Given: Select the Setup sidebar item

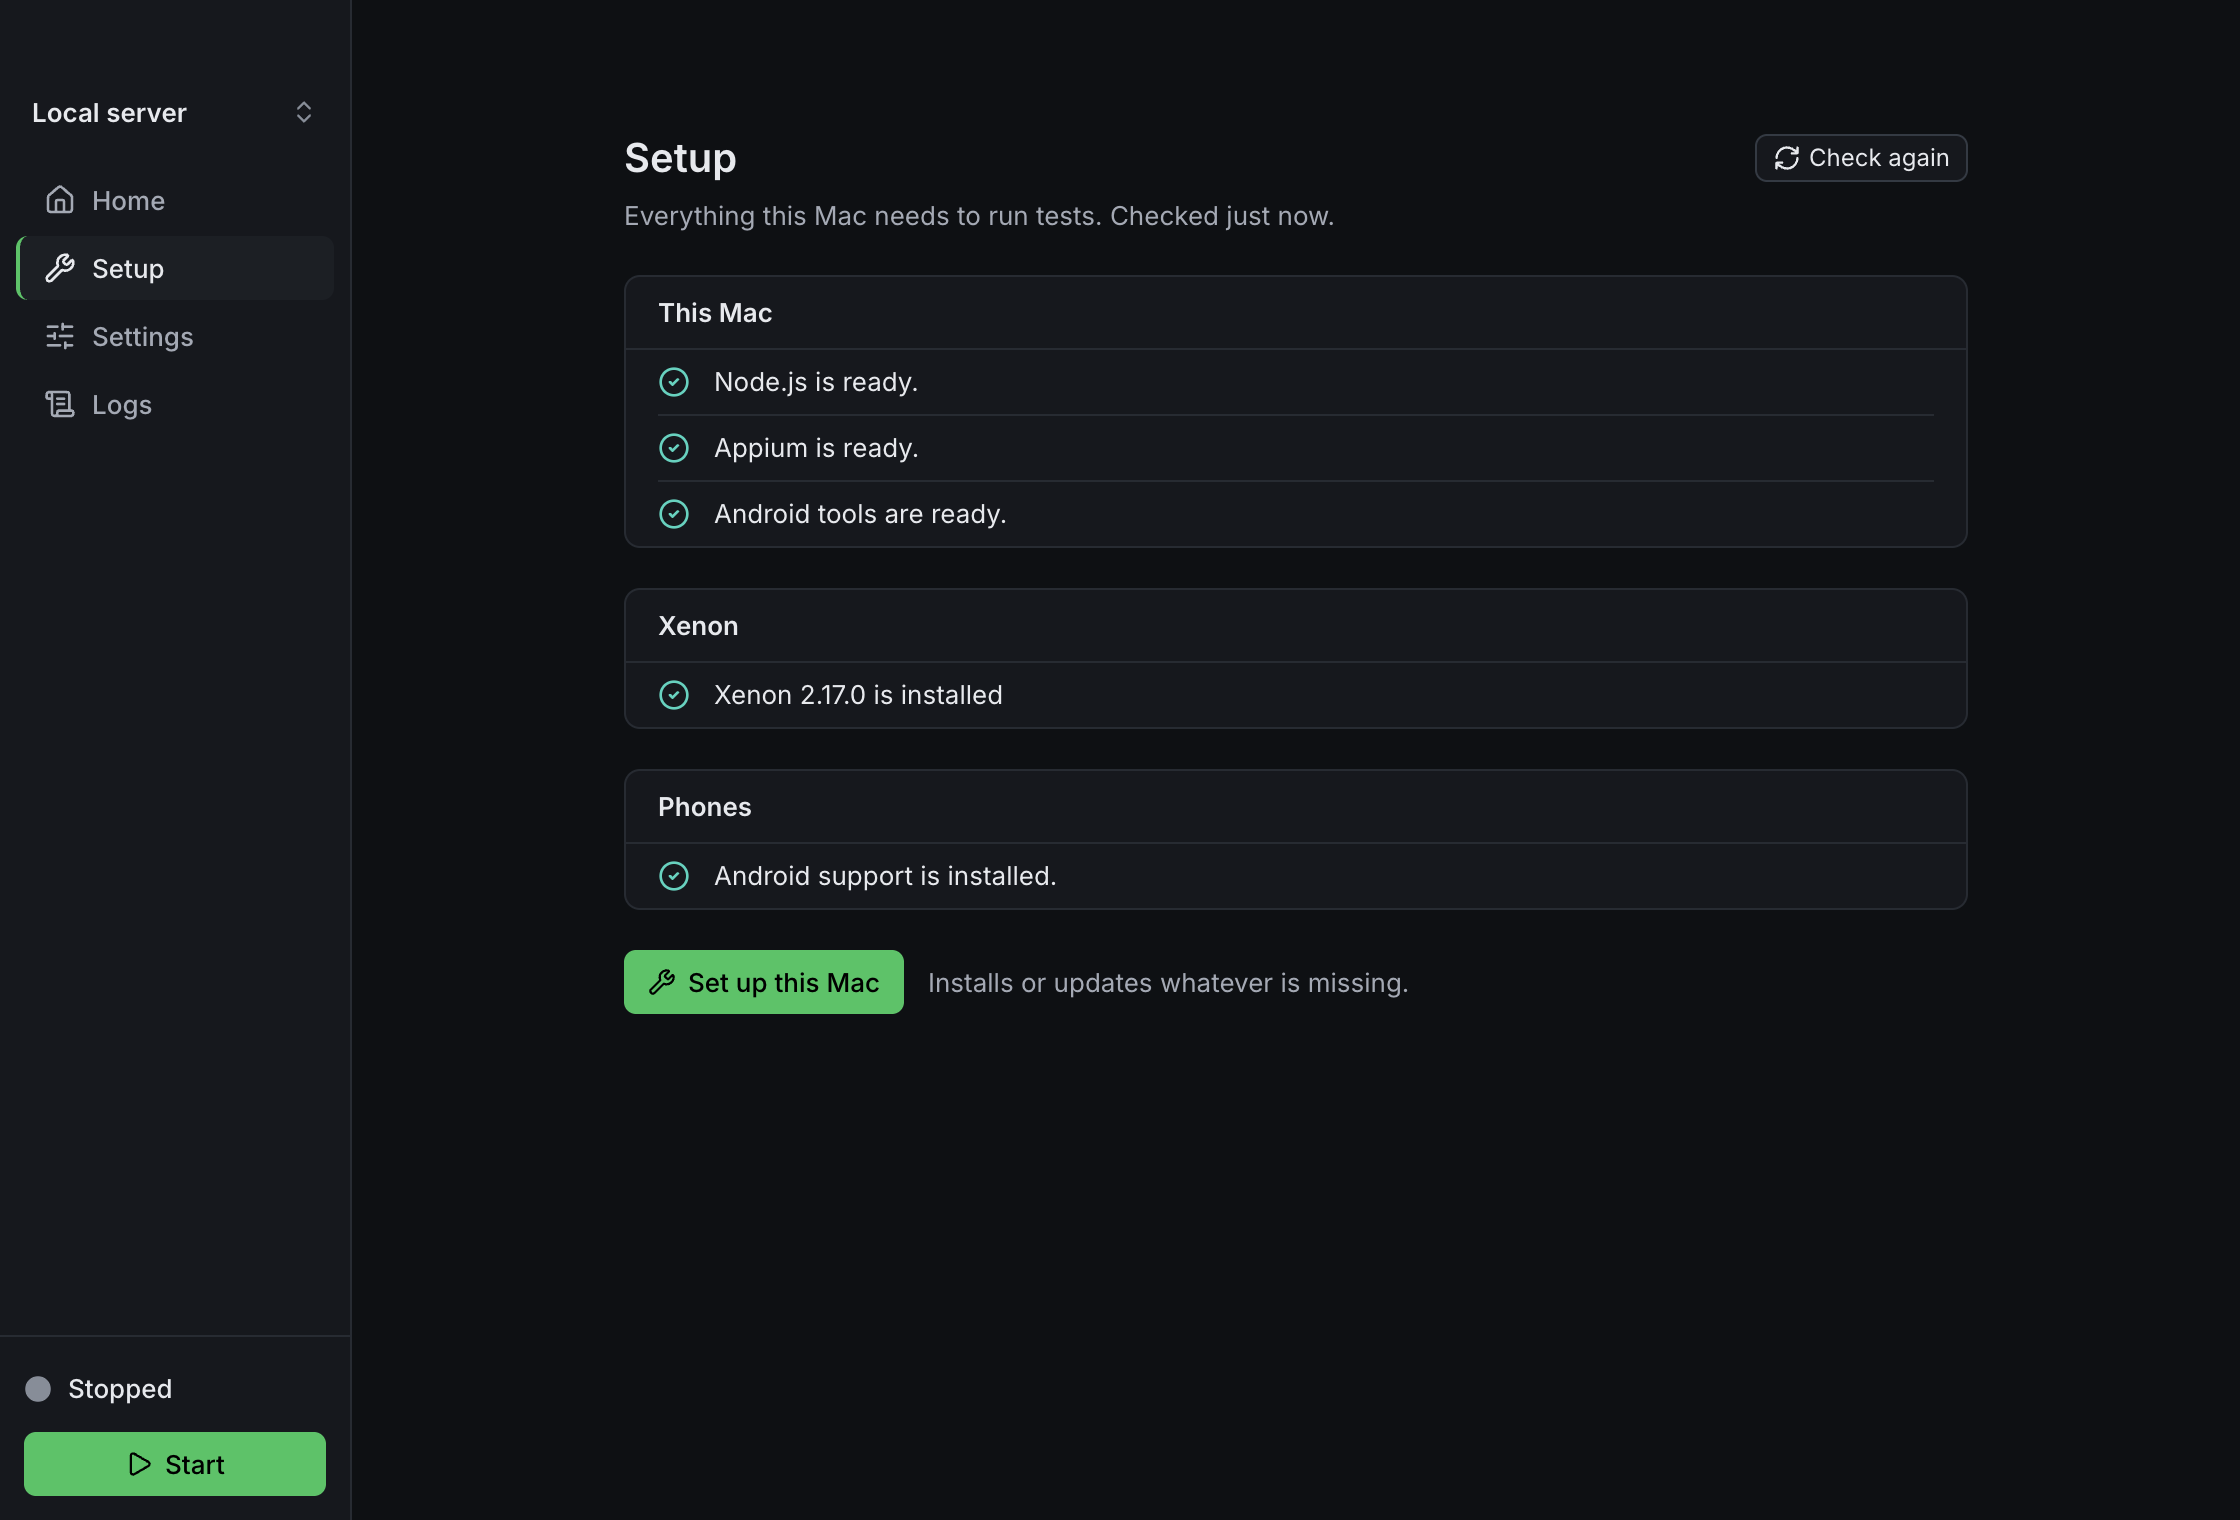Looking at the screenshot, I should coord(176,268).
